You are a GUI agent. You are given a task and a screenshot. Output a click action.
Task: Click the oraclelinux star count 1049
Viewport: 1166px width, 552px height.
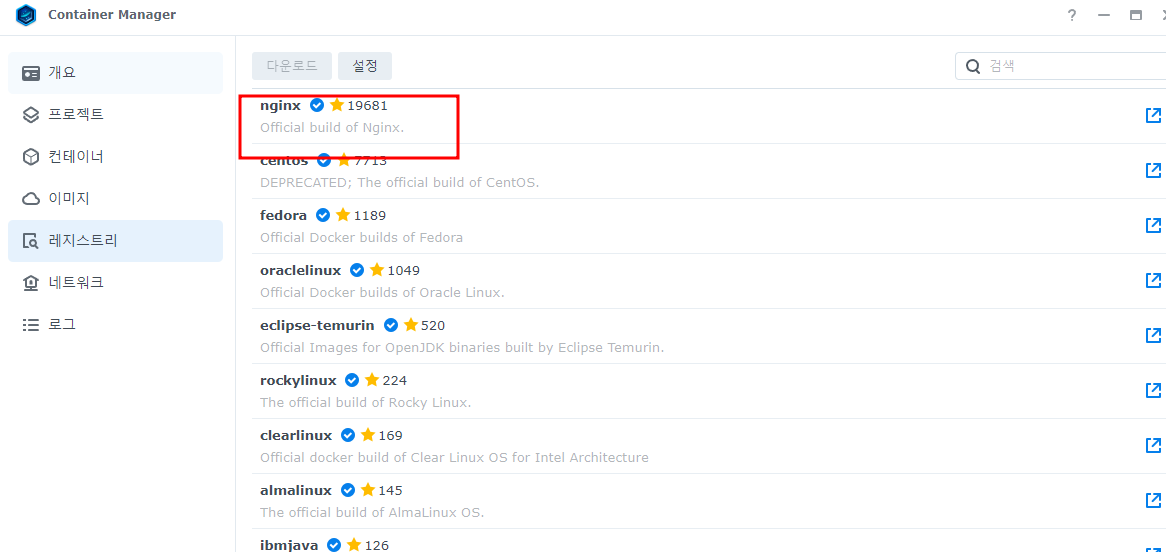[x=404, y=270]
